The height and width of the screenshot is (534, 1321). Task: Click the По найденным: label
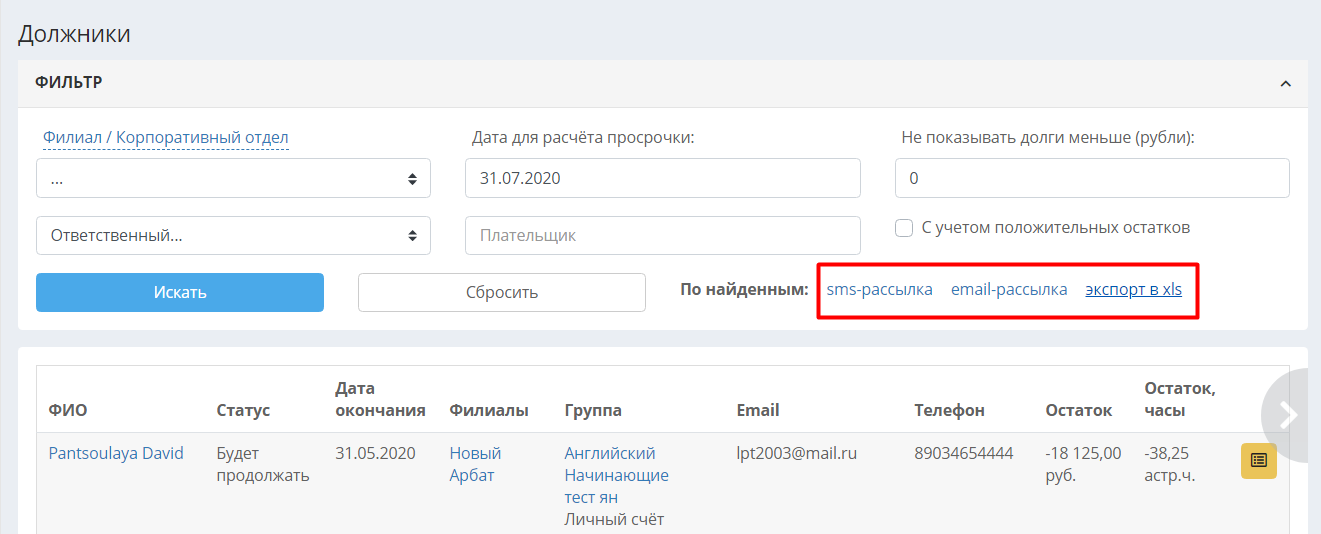pos(744,290)
